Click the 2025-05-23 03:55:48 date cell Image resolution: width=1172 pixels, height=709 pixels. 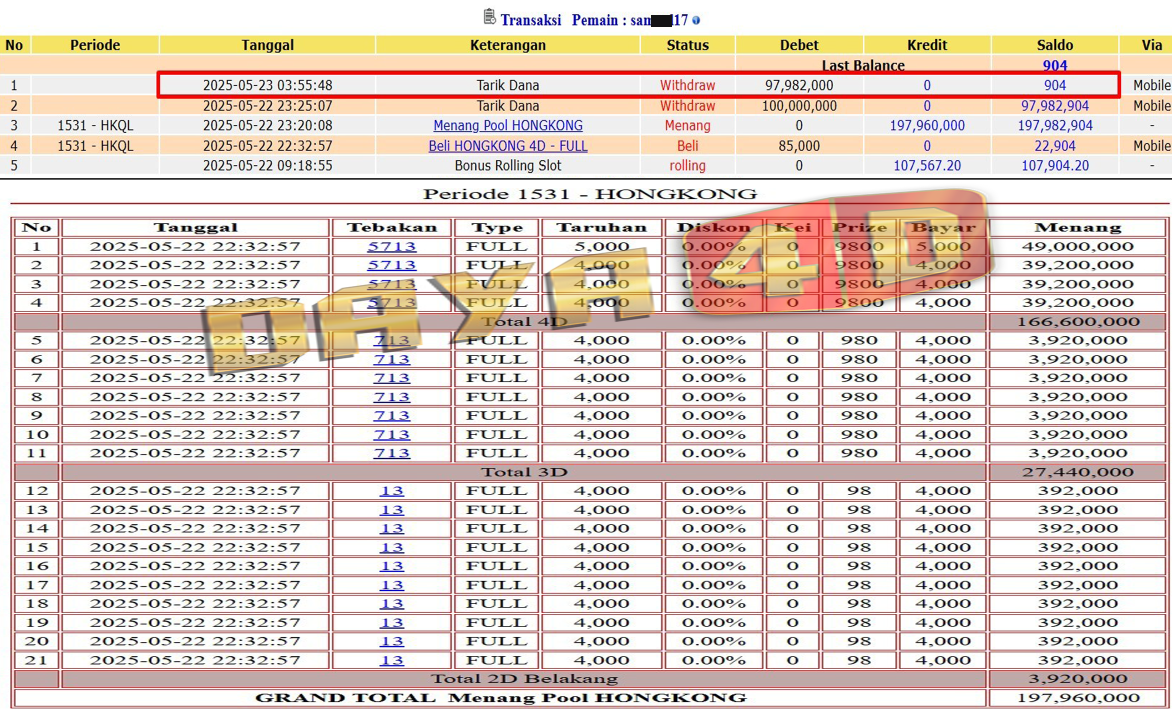(268, 85)
